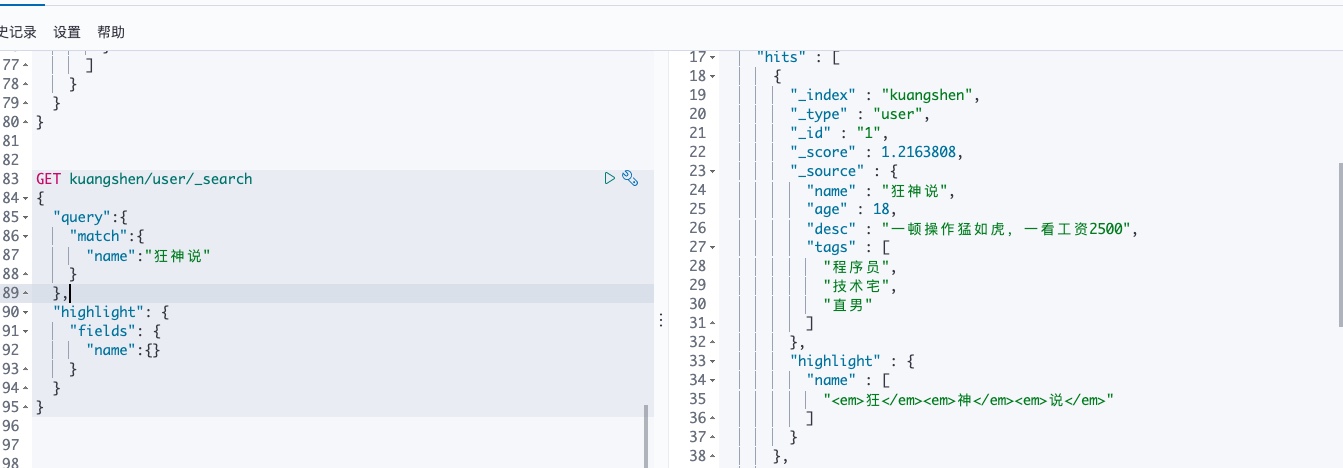The height and width of the screenshot is (468, 1343).
Task: Click the pane resize divider handle
Action: click(660, 319)
